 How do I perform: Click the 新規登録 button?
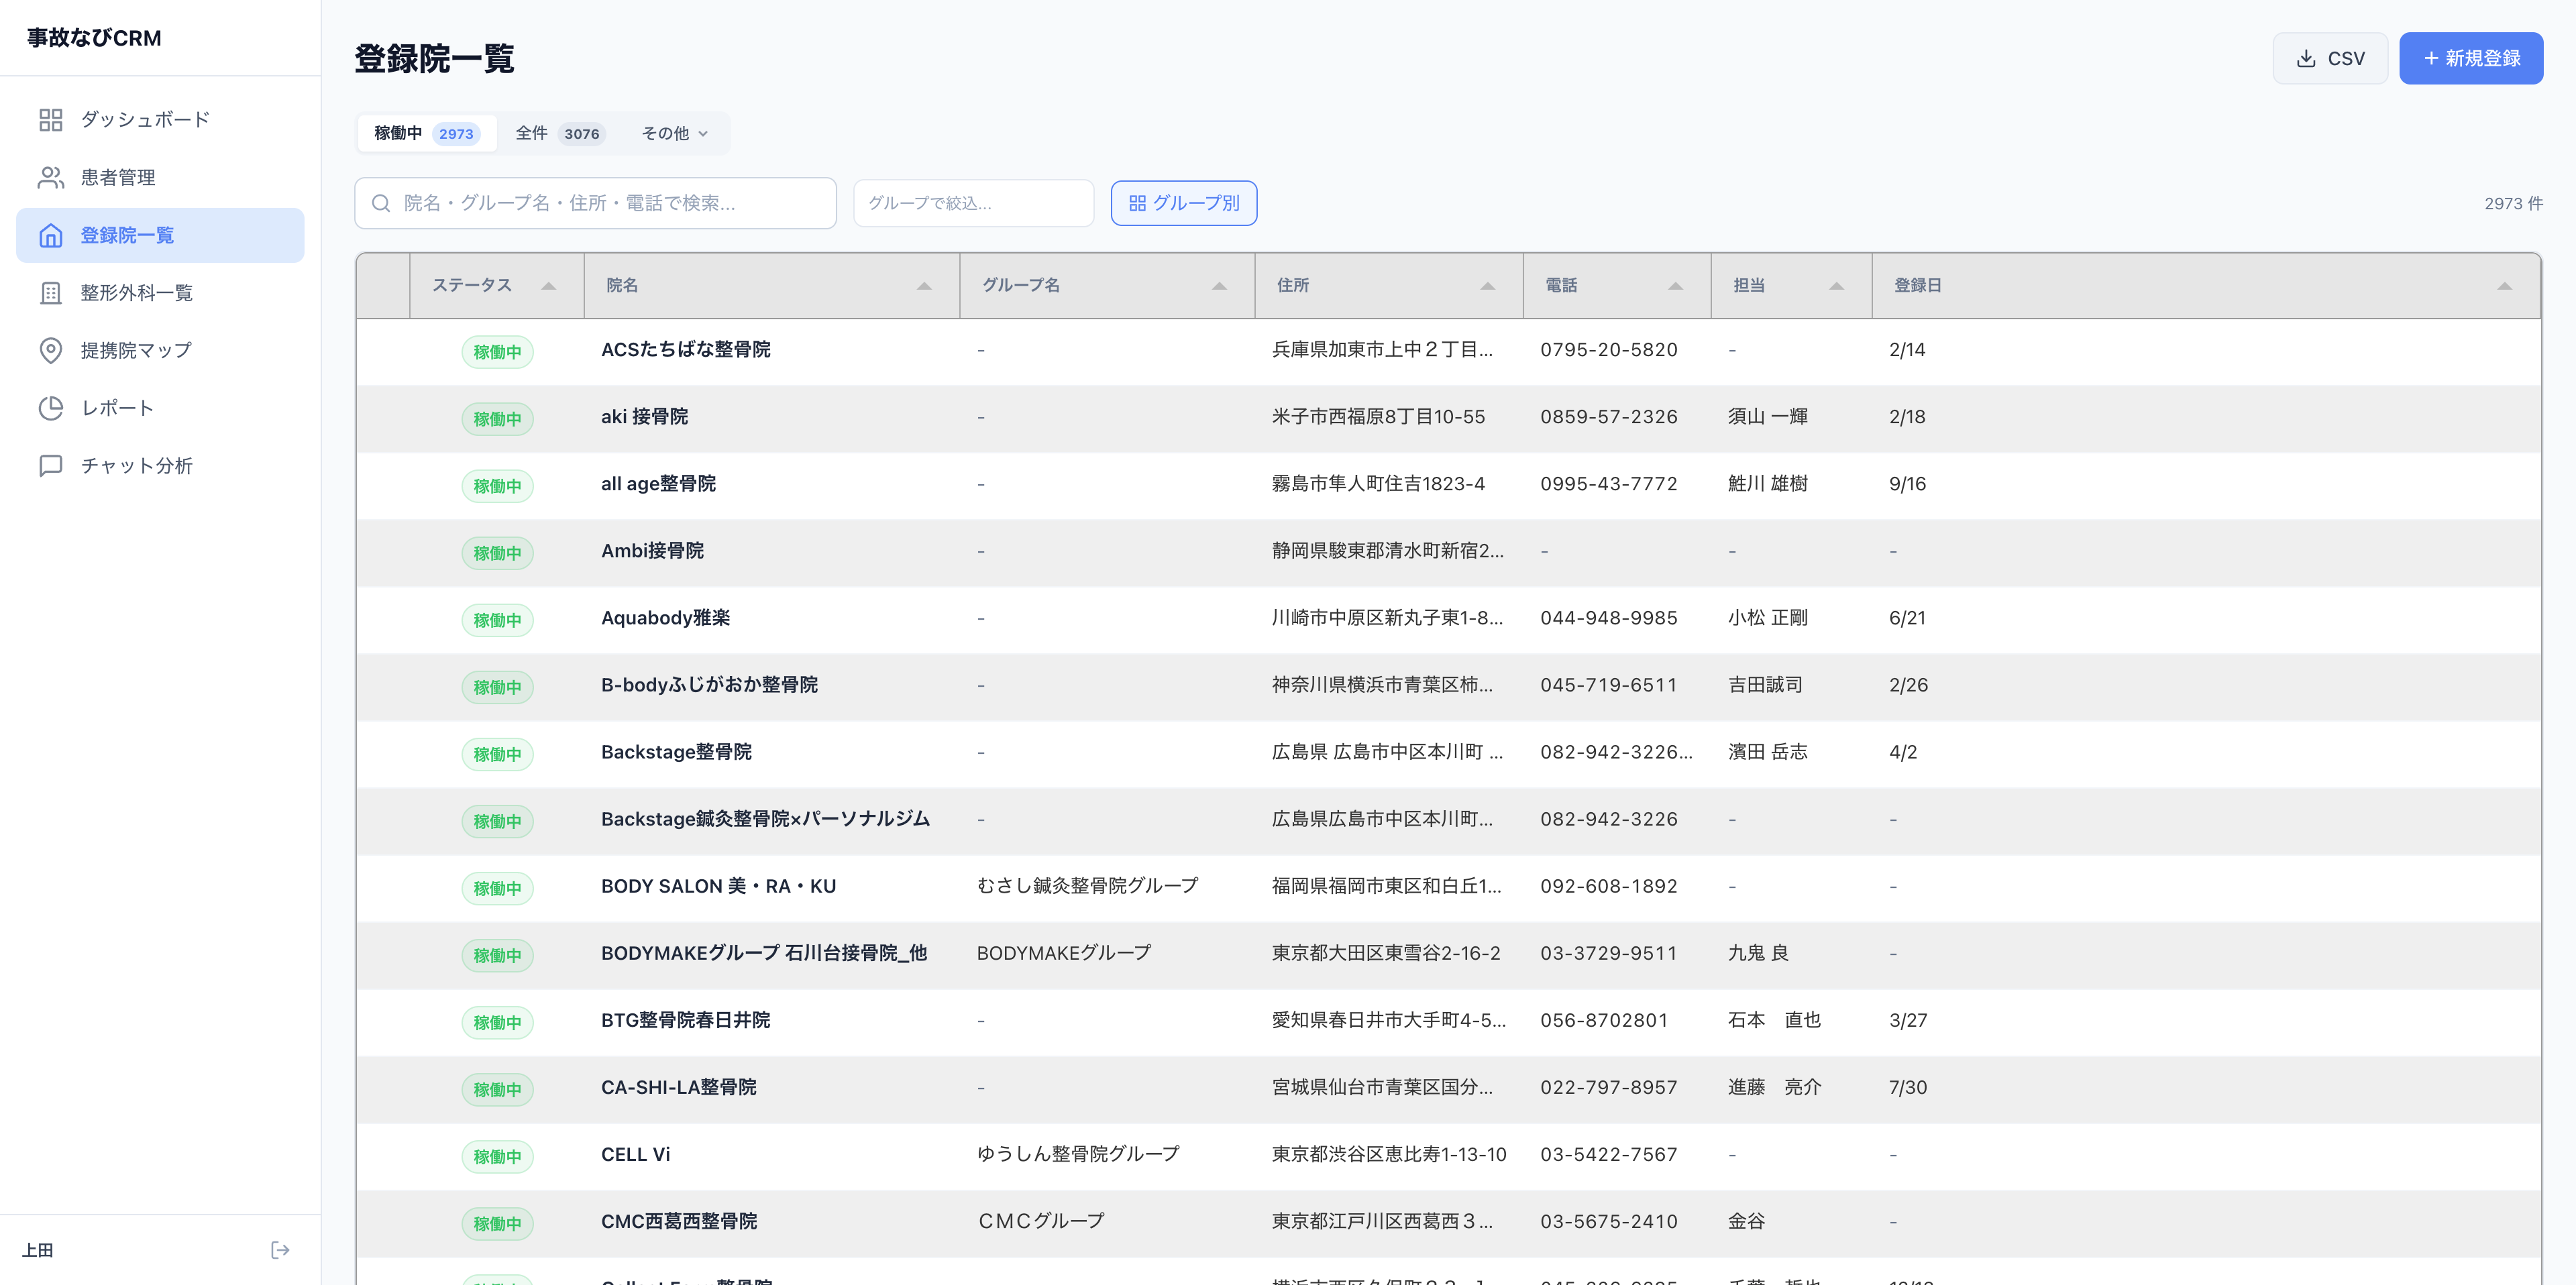pyautogui.click(x=2471, y=58)
